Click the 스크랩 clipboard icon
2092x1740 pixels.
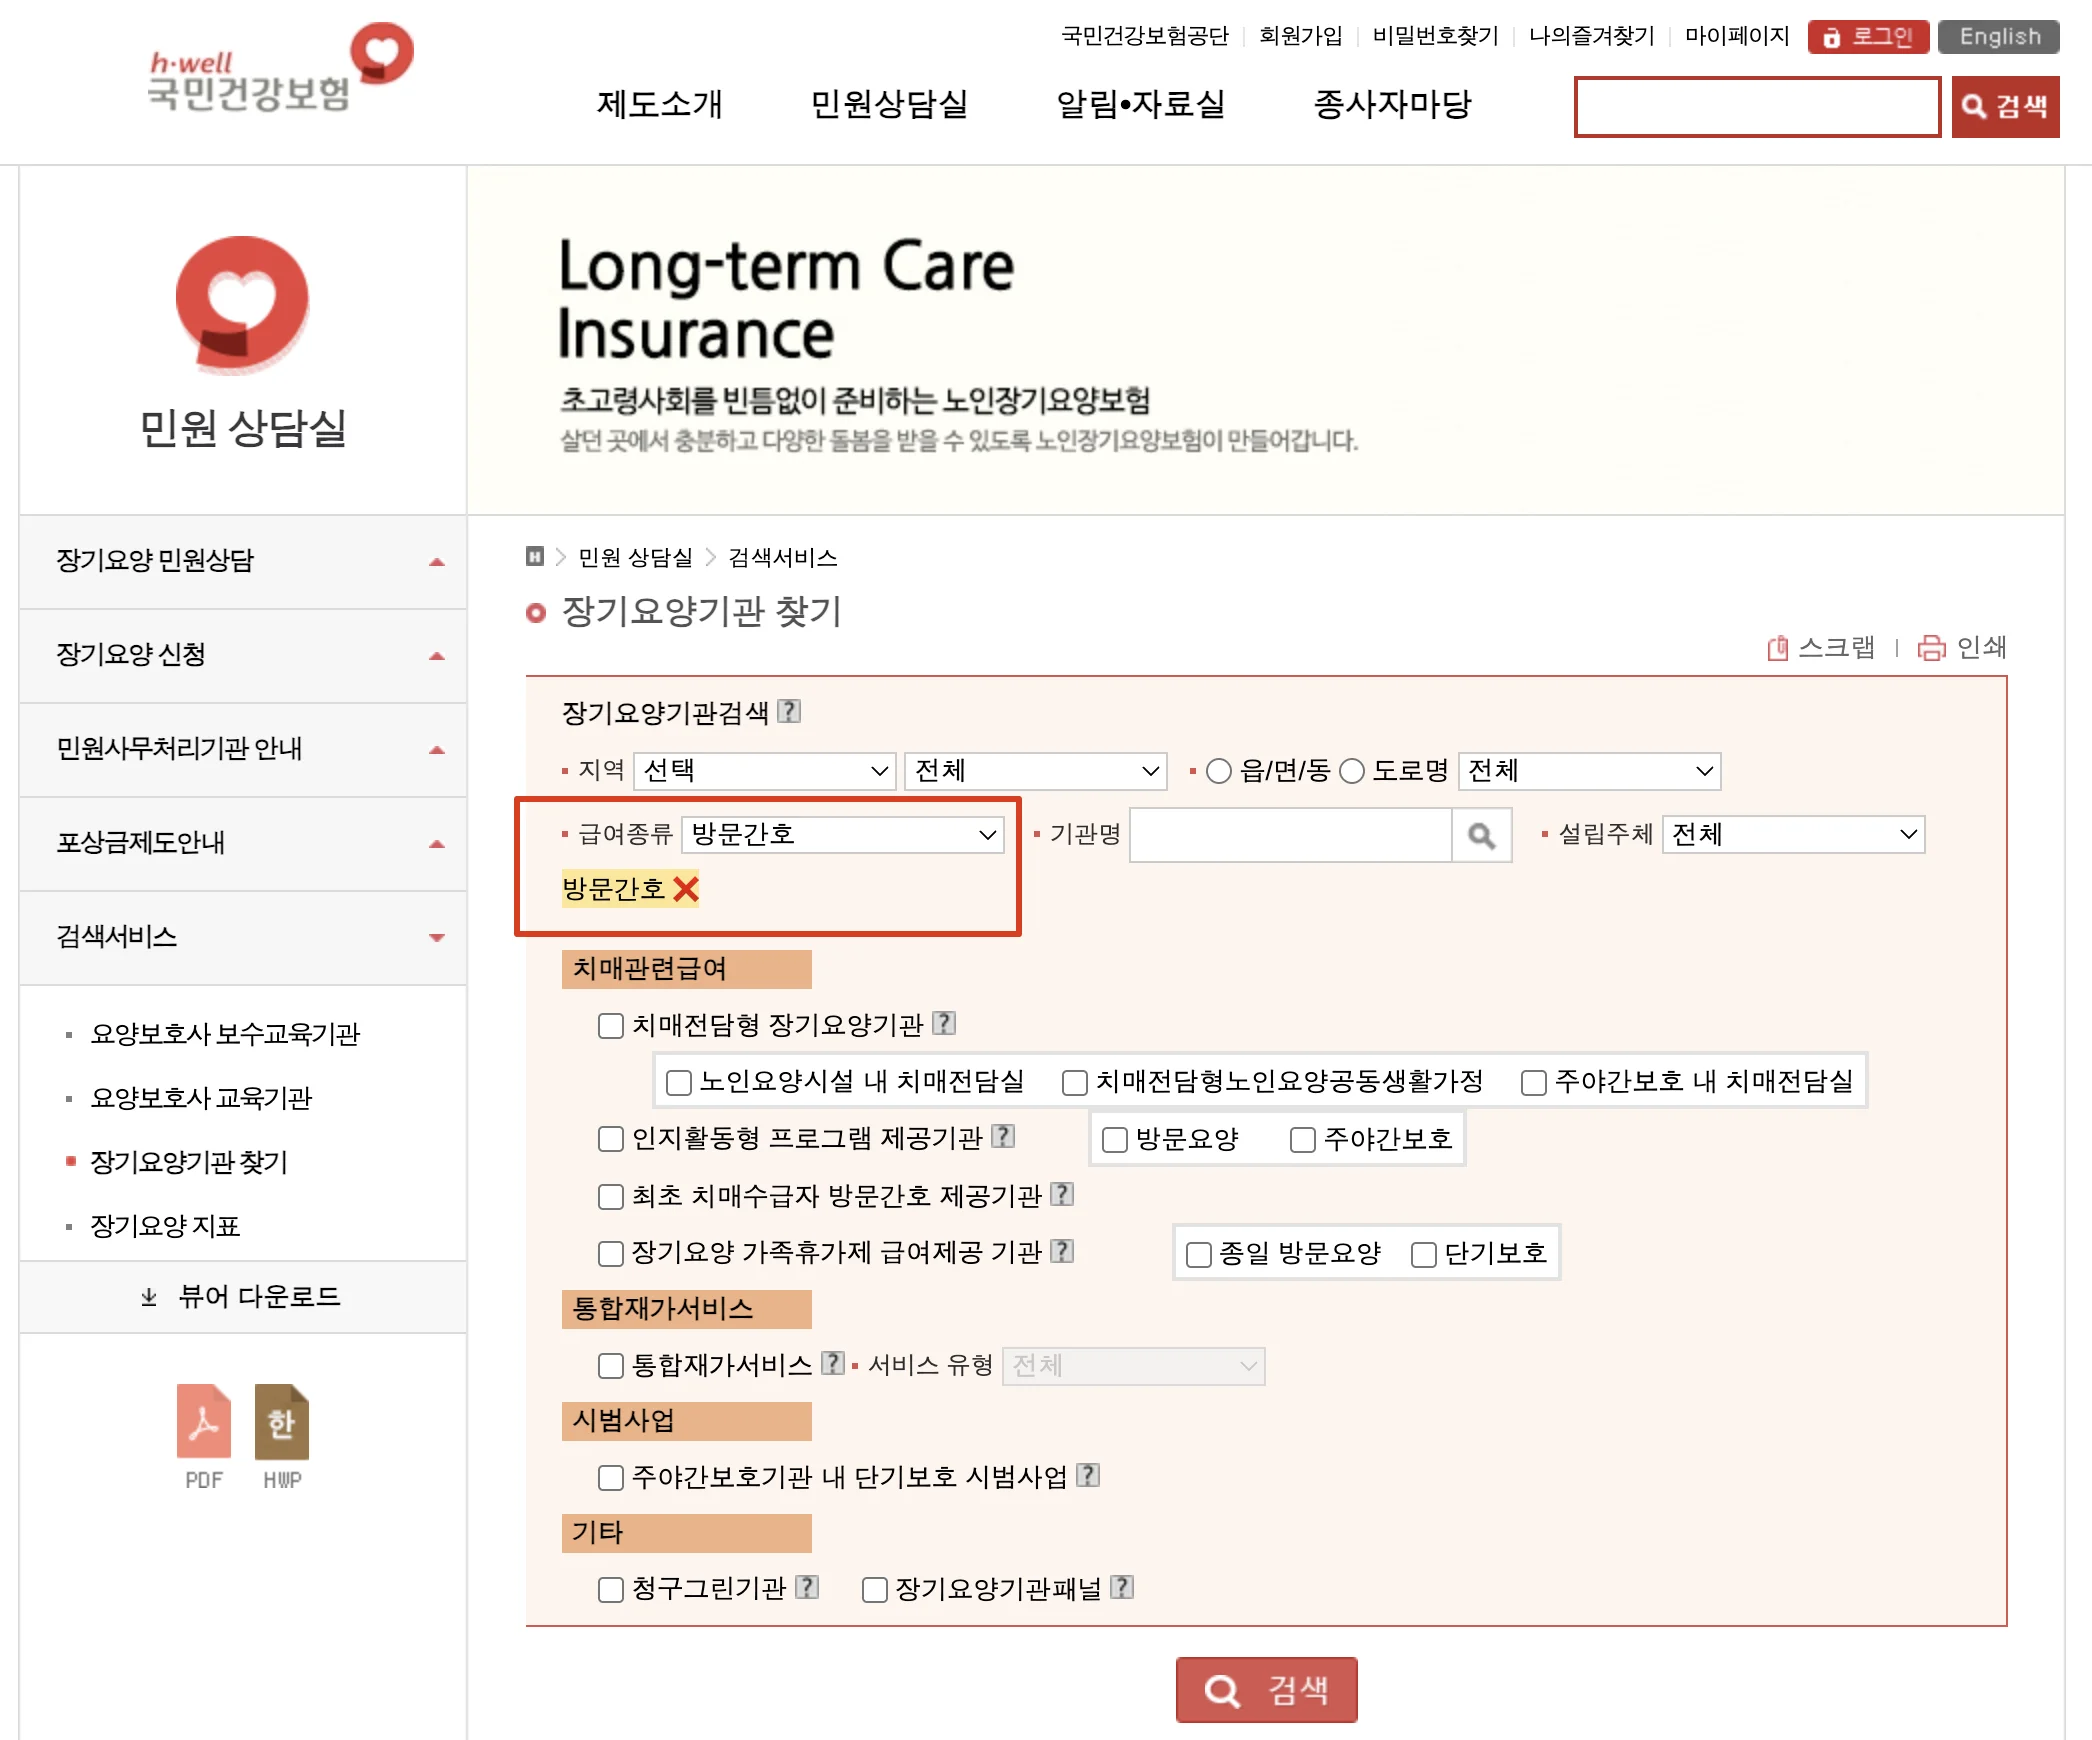pyautogui.click(x=1777, y=648)
